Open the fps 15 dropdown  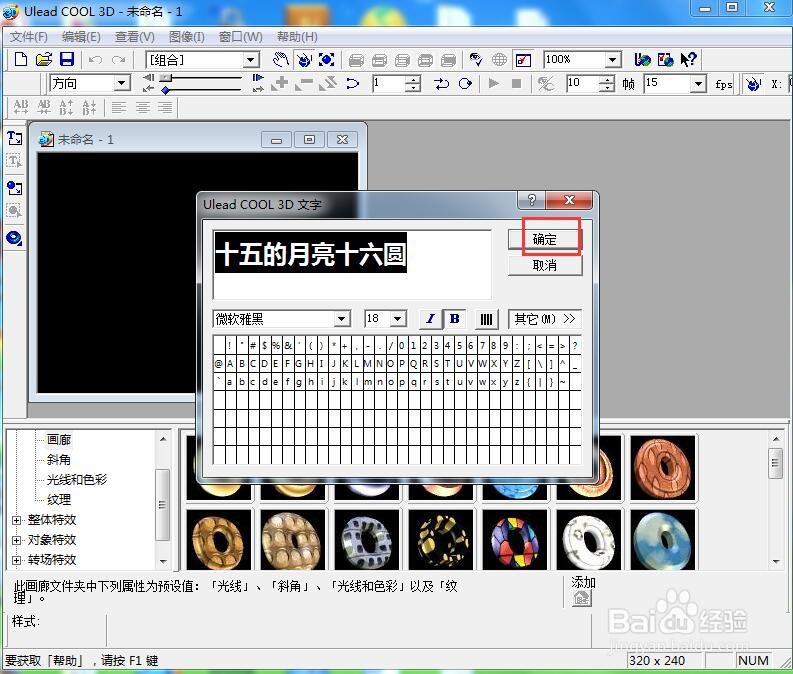point(698,83)
